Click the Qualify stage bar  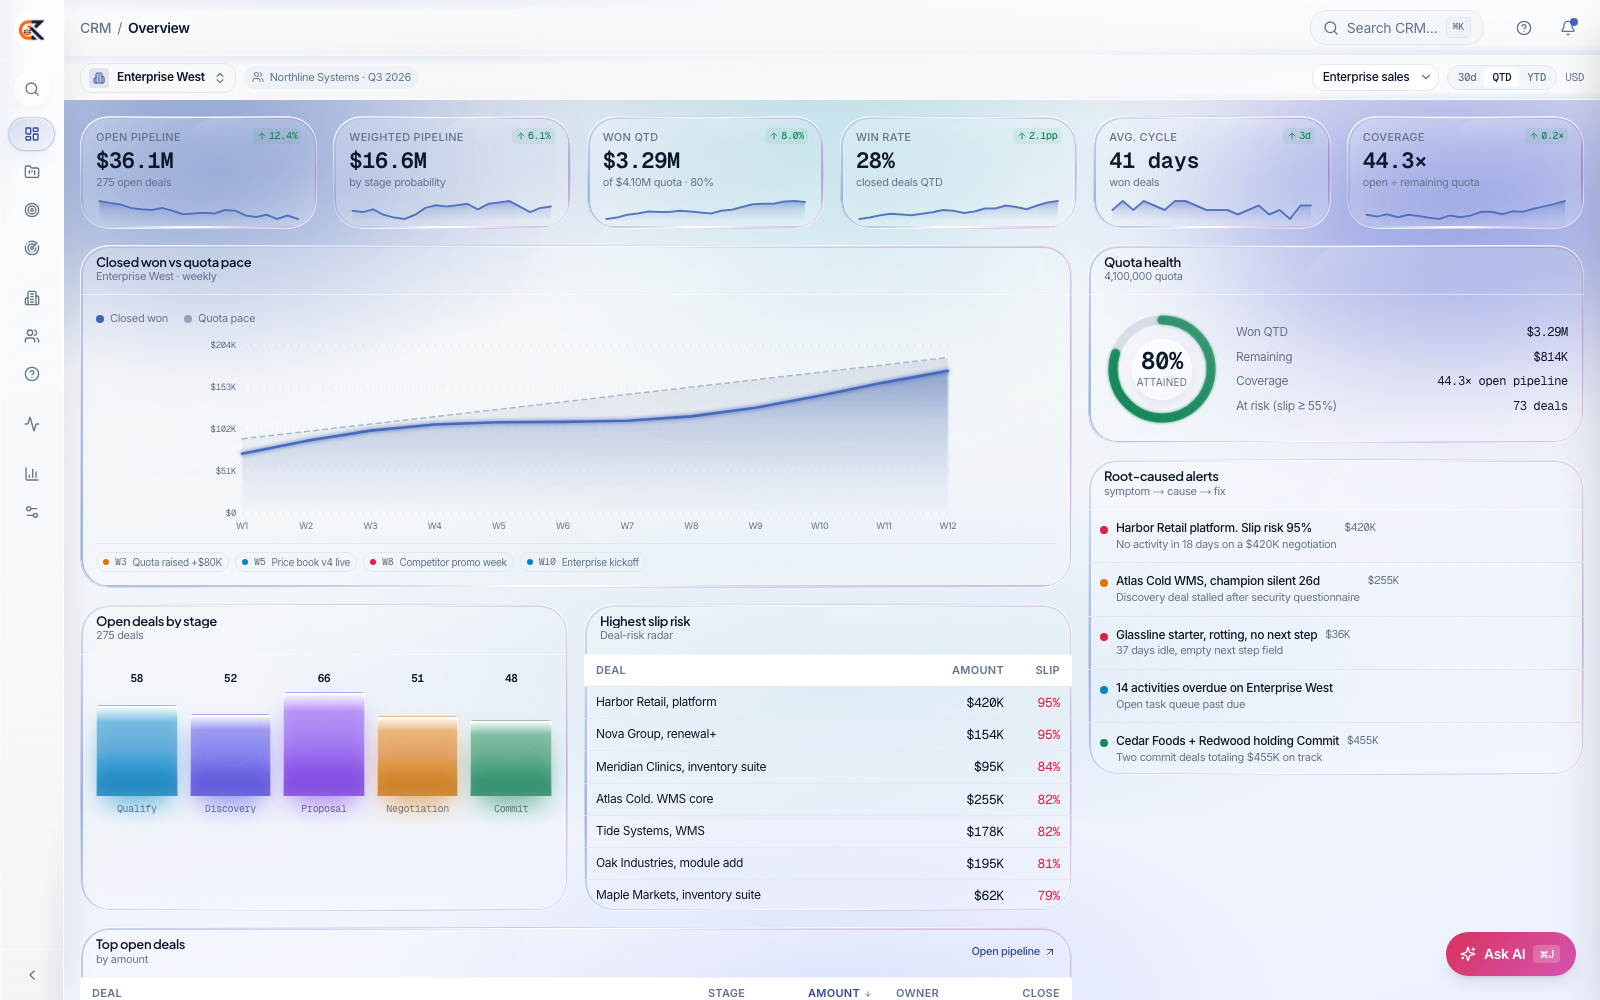pyautogui.click(x=137, y=751)
